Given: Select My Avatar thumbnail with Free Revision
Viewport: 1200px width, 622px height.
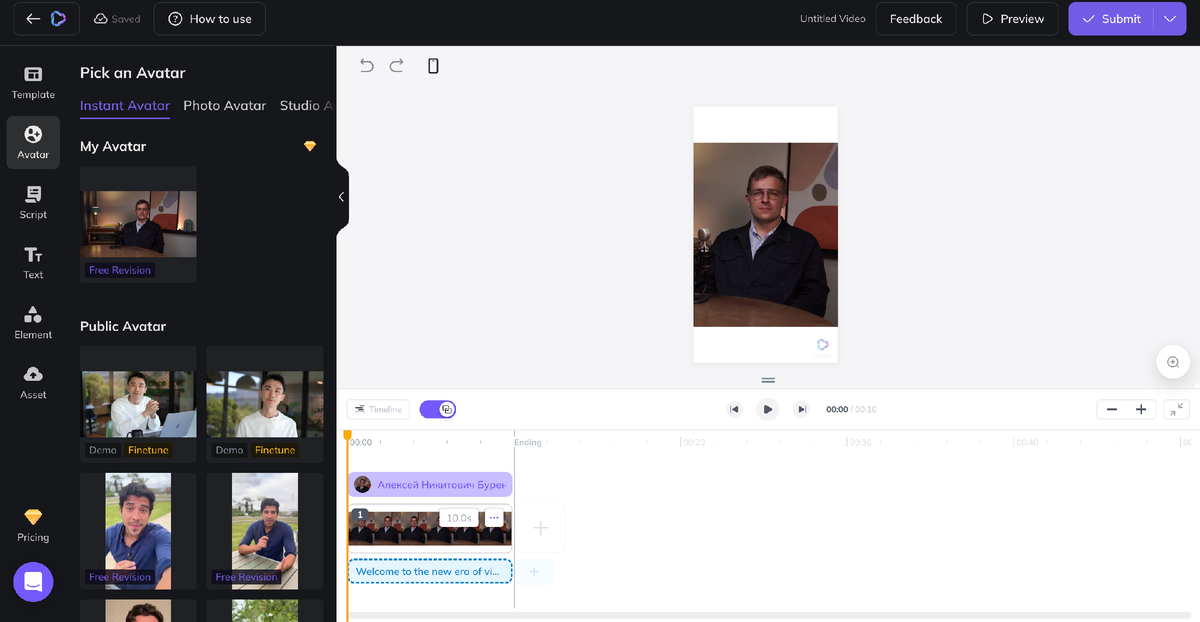Looking at the screenshot, I should pyautogui.click(x=138, y=224).
